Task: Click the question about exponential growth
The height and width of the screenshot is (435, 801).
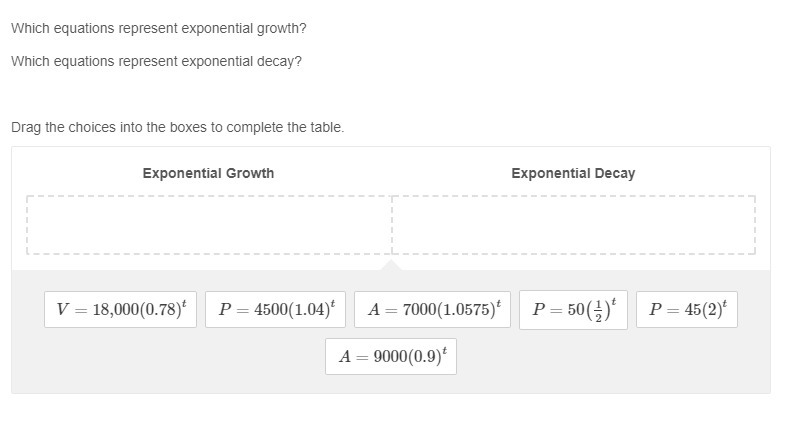Action: [158, 28]
